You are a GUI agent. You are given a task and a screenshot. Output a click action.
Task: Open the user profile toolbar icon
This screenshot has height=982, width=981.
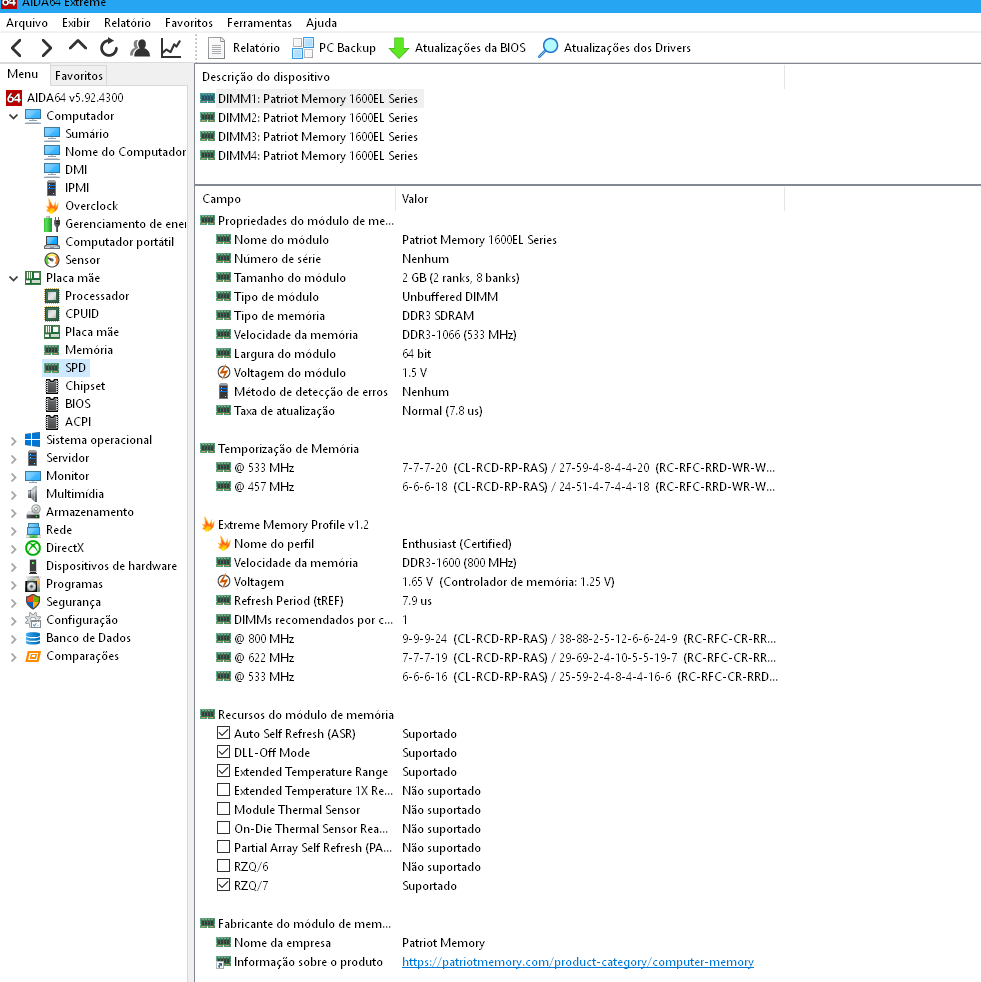140,48
